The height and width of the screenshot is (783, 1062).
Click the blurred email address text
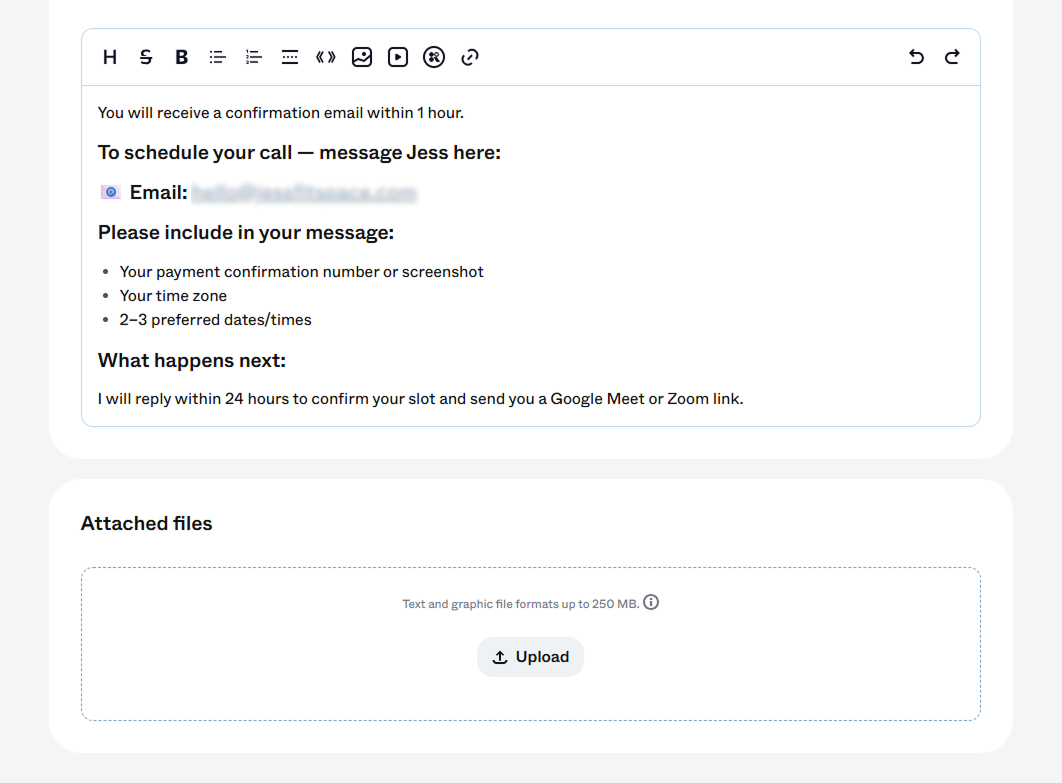[x=303, y=193]
